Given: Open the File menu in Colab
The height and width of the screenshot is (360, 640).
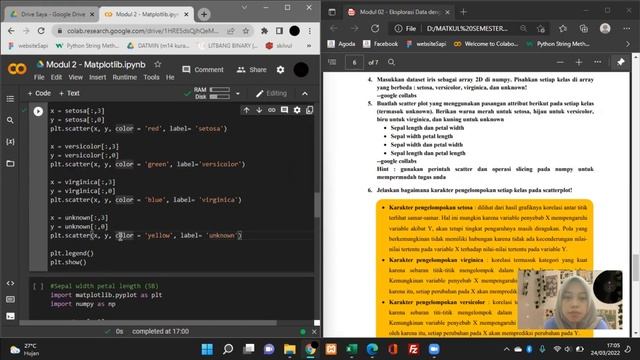Looking at the screenshot, I should click(x=39, y=77).
